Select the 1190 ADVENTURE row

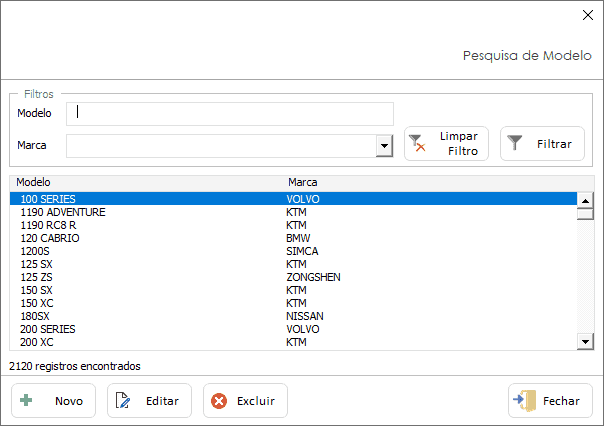tap(293, 212)
